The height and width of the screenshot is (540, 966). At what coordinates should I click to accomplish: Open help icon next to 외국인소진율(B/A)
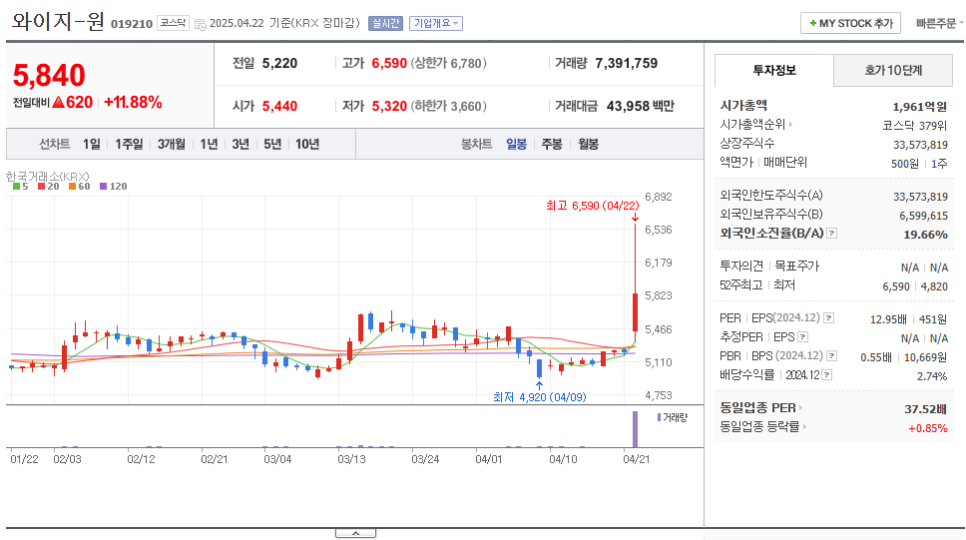pyautogui.click(x=832, y=233)
